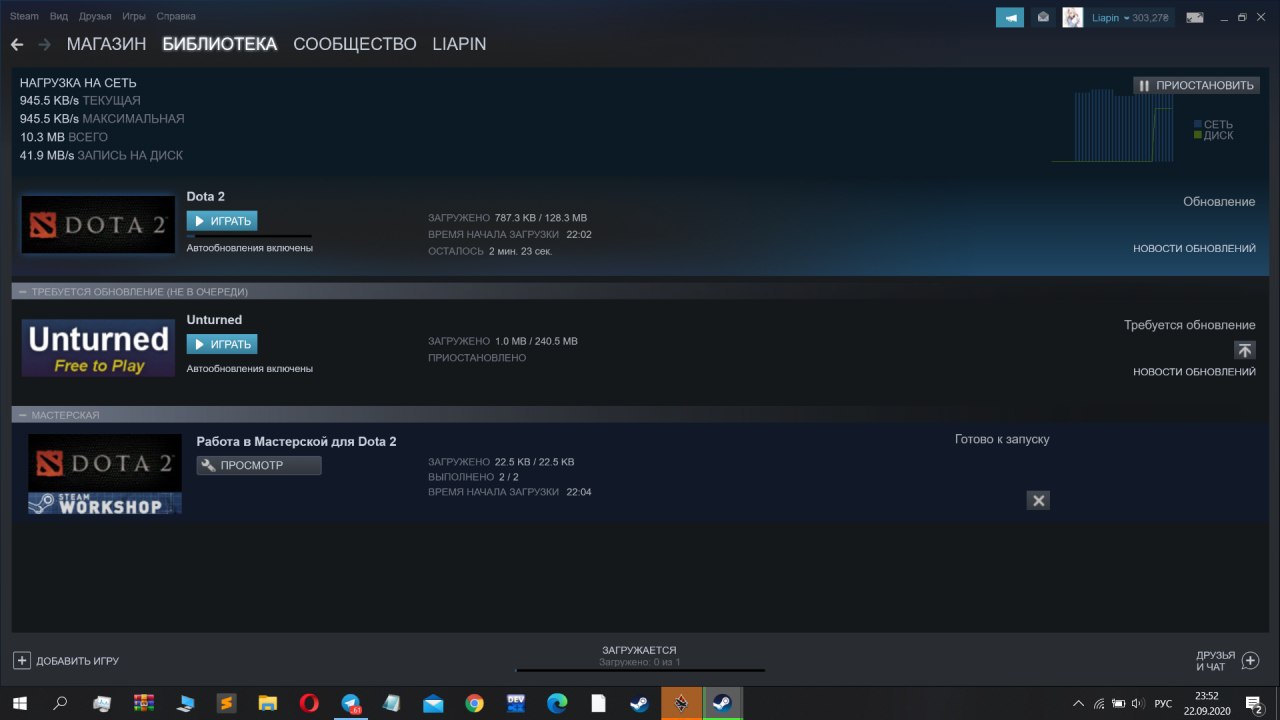Open the inbox envelope icon
The height and width of the screenshot is (720, 1280).
[x=1043, y=17]
